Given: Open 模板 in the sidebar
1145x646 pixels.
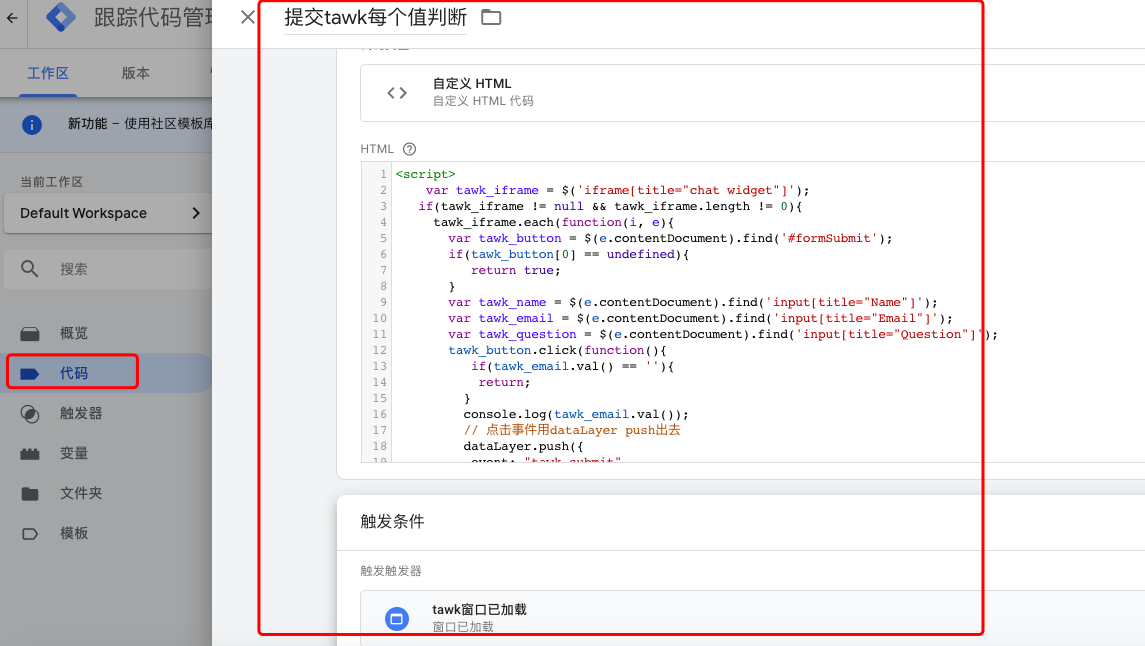Looking at the screenshot, I should (74, 533).
